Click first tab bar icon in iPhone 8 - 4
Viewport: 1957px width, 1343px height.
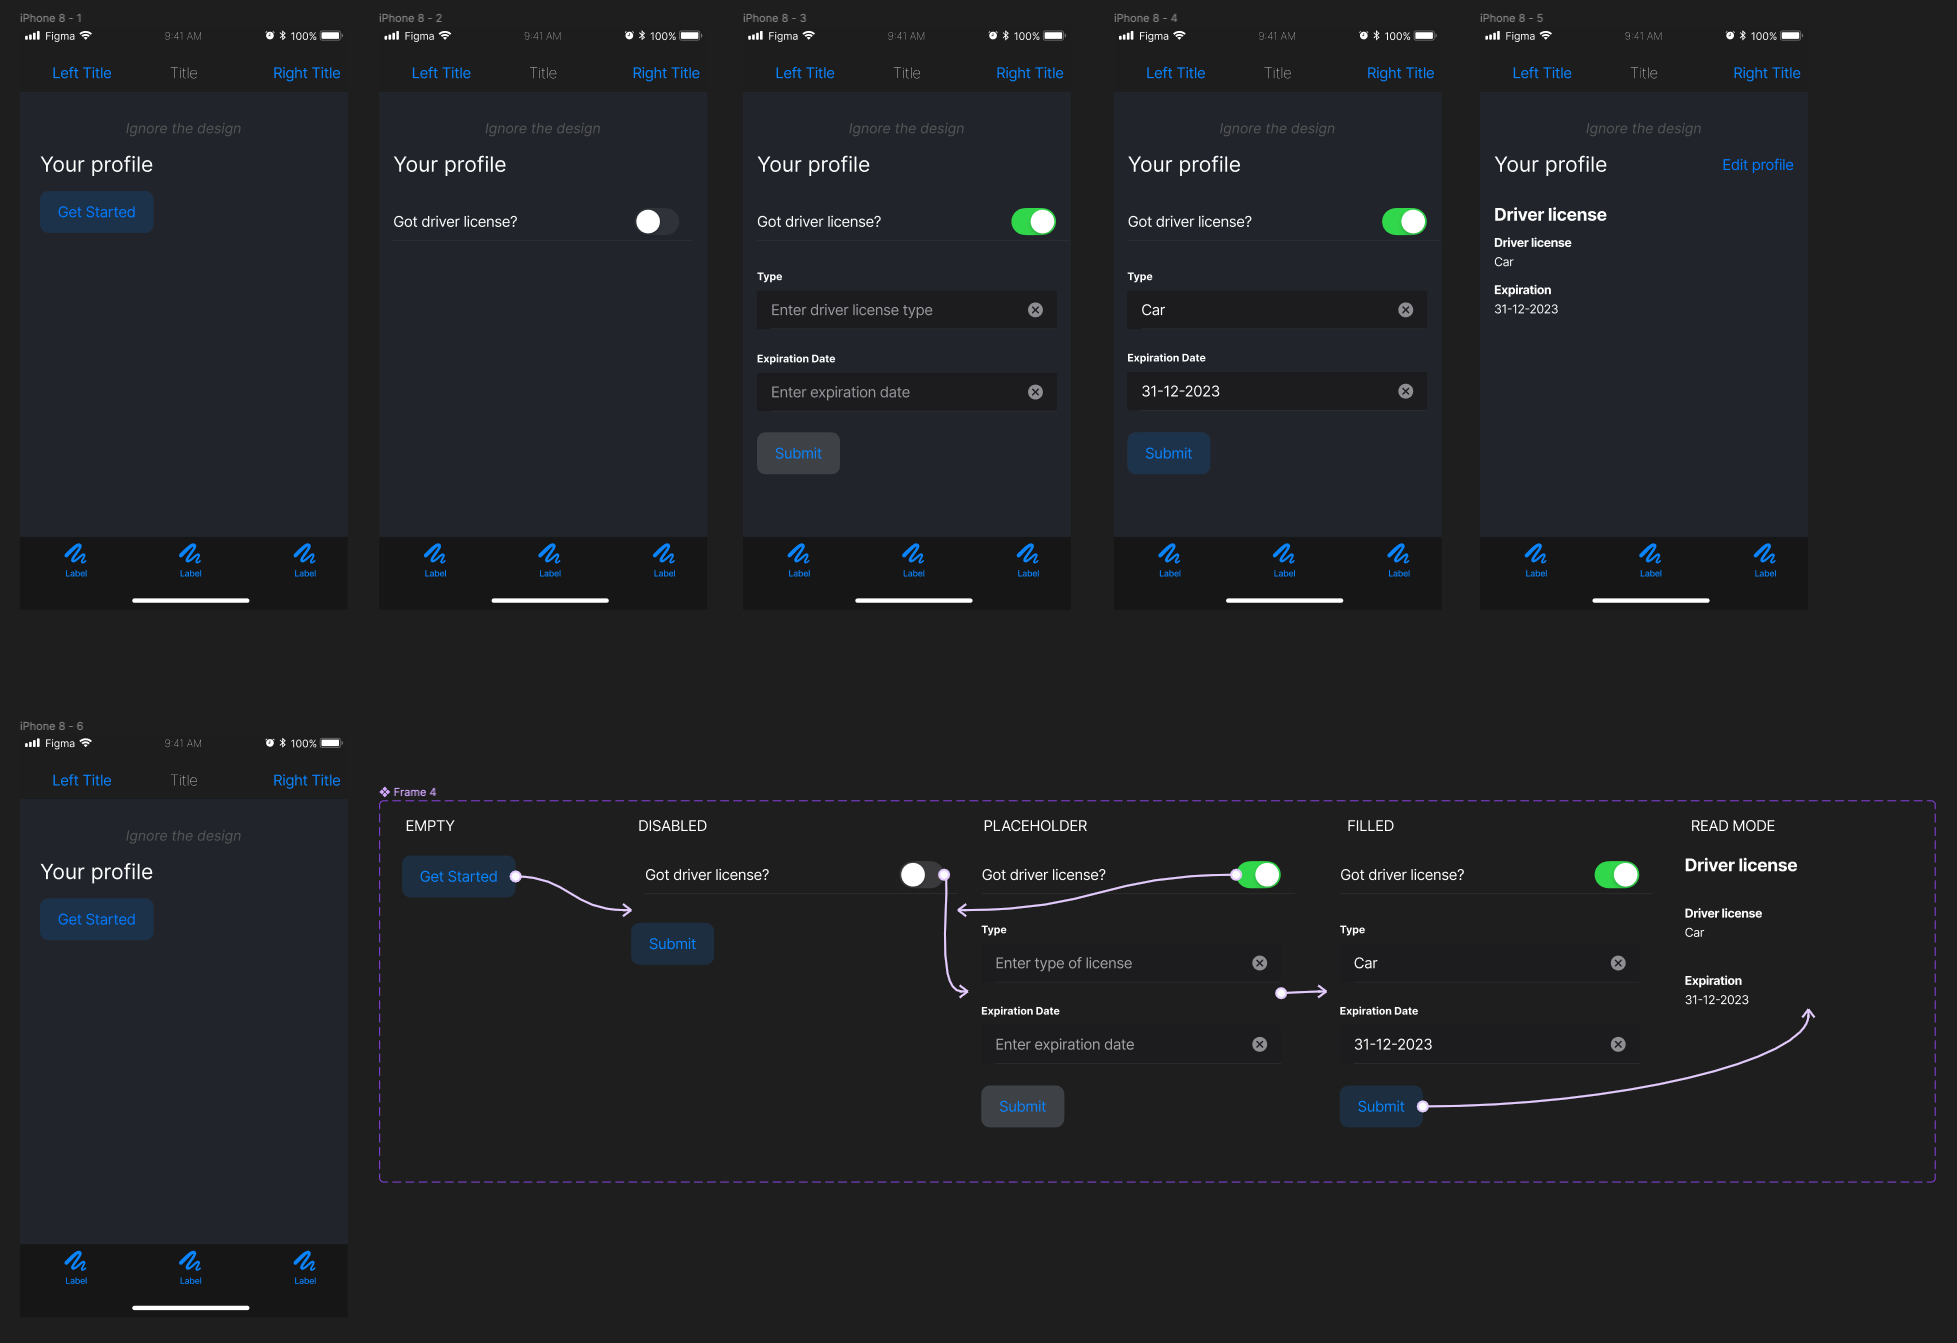[1170, 554]
